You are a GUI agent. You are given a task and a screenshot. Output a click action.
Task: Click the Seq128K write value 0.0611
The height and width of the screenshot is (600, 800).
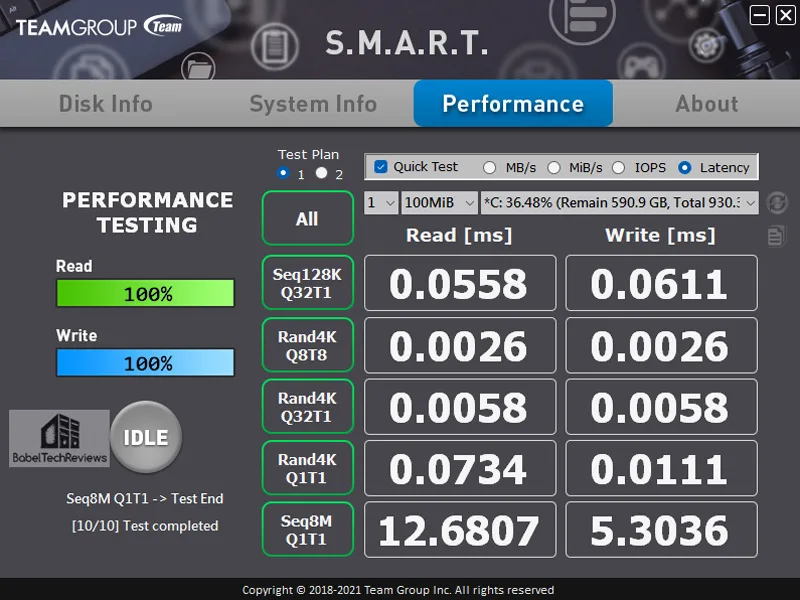pyautogui.click(x=661, y=283)
